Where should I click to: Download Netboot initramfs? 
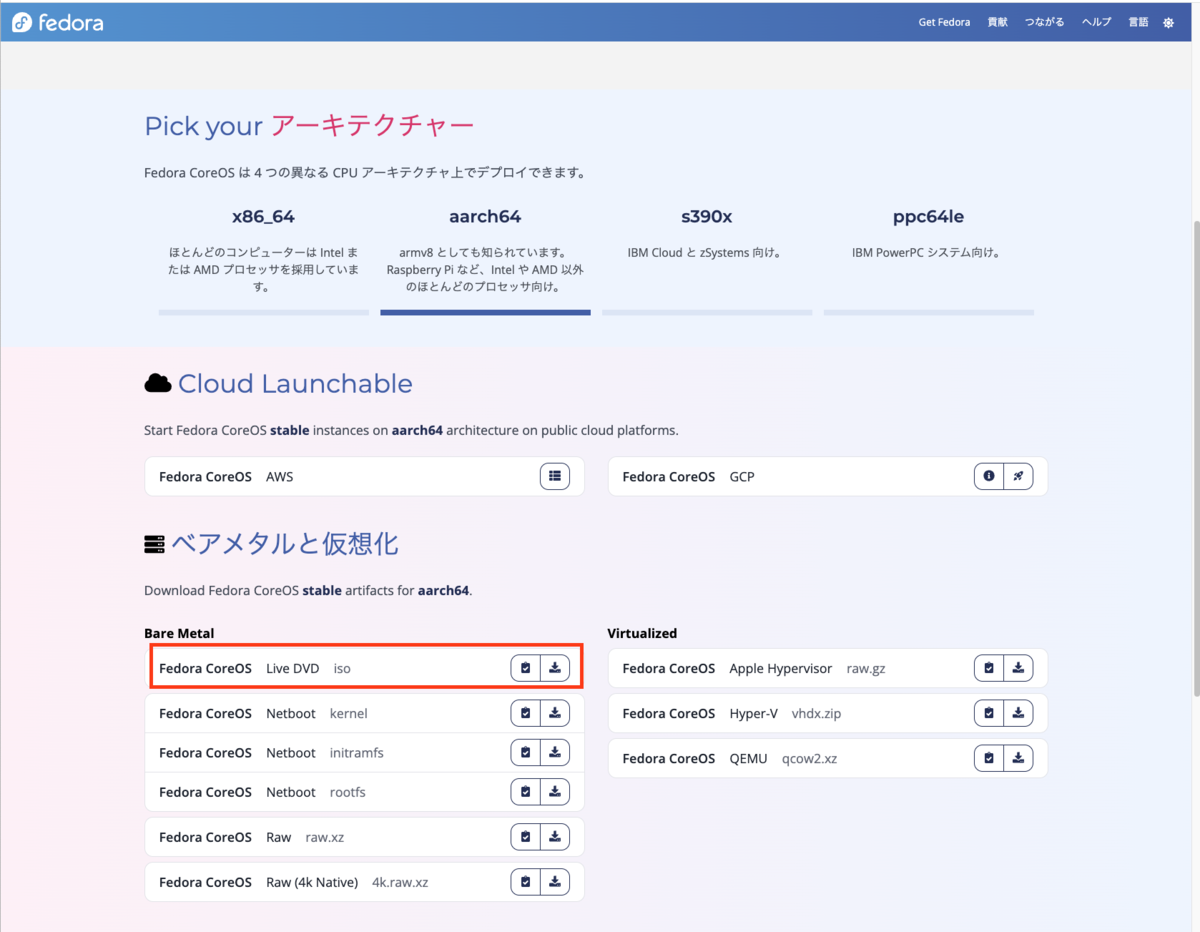(x=555, y=752)
